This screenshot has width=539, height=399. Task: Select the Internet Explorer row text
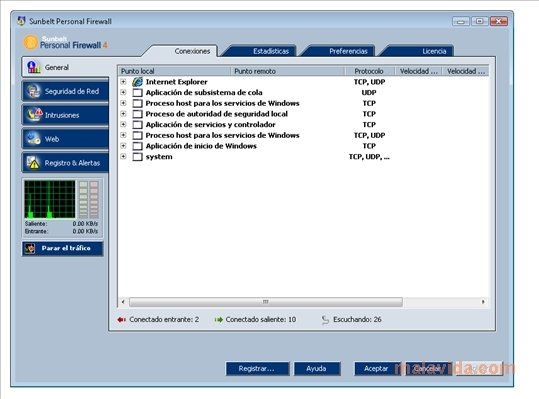(x=176, y=82)
